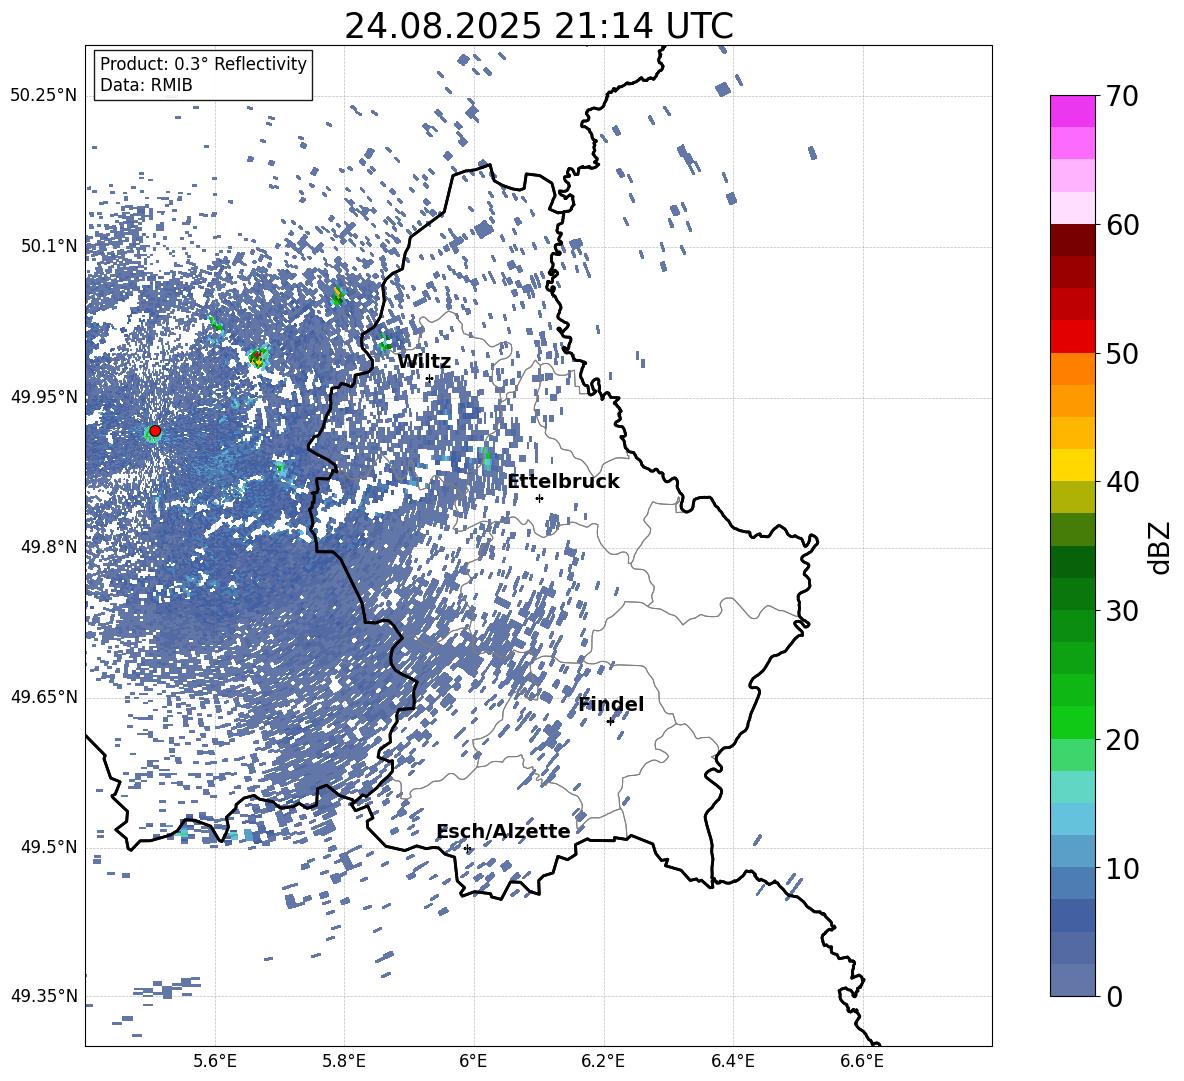The width and height of the screenshot is (1184, 1081).
Task: Click the 5.6°E longitude label
Action: click(x=215, y=1061)
